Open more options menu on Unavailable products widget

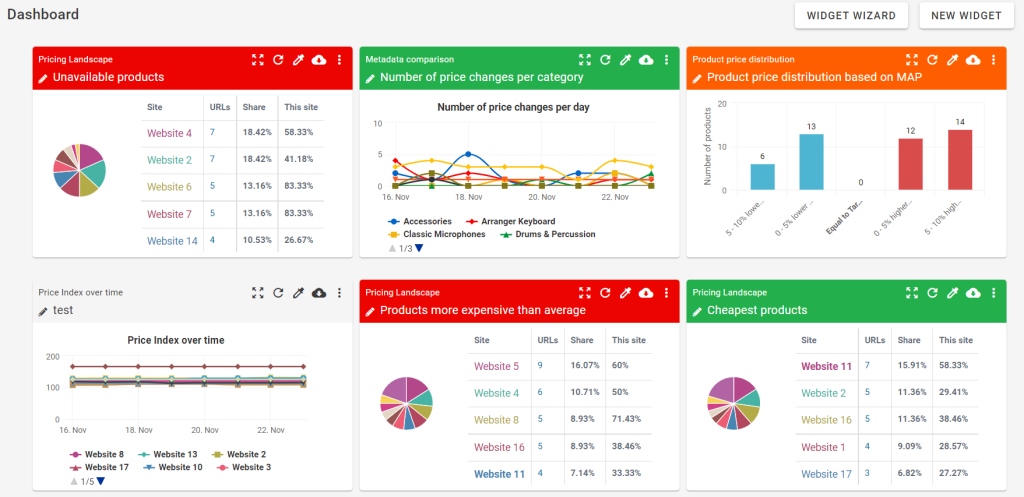pos(340,60)
